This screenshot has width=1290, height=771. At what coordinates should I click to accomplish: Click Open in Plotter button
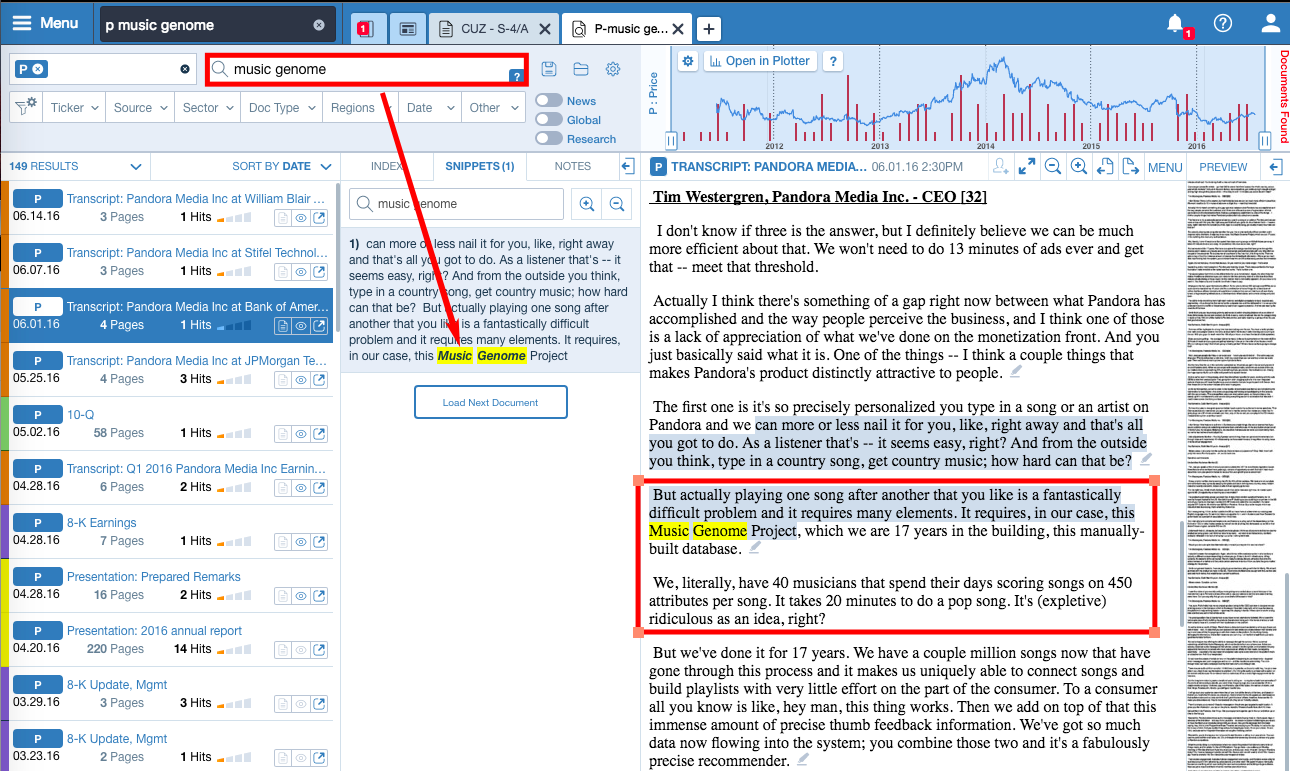pos(760,61)
